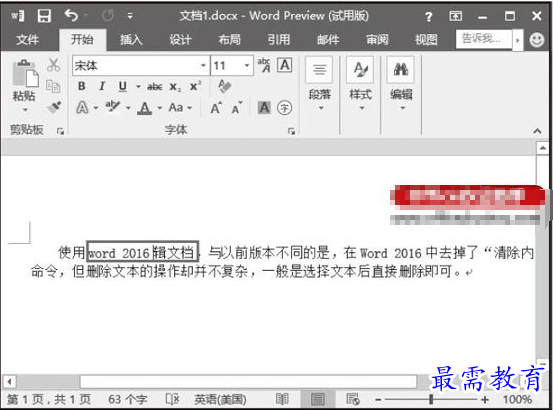This screenshot has height=410, width=553.
Task: Open the Aa change case menu
Action: (x=180, y=108)
